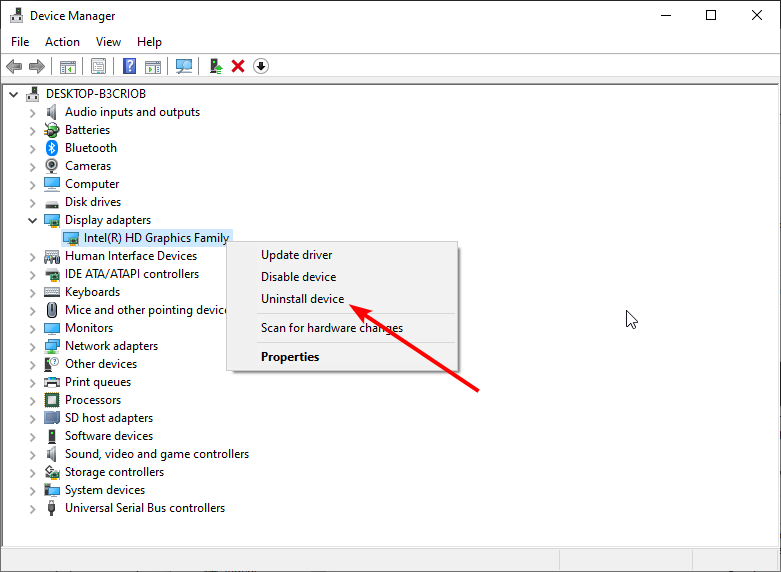The height and width of the screenshot is (572, 781).
Task: Expand Human Interface Devices chevron
Action: (x=32, y=256)
